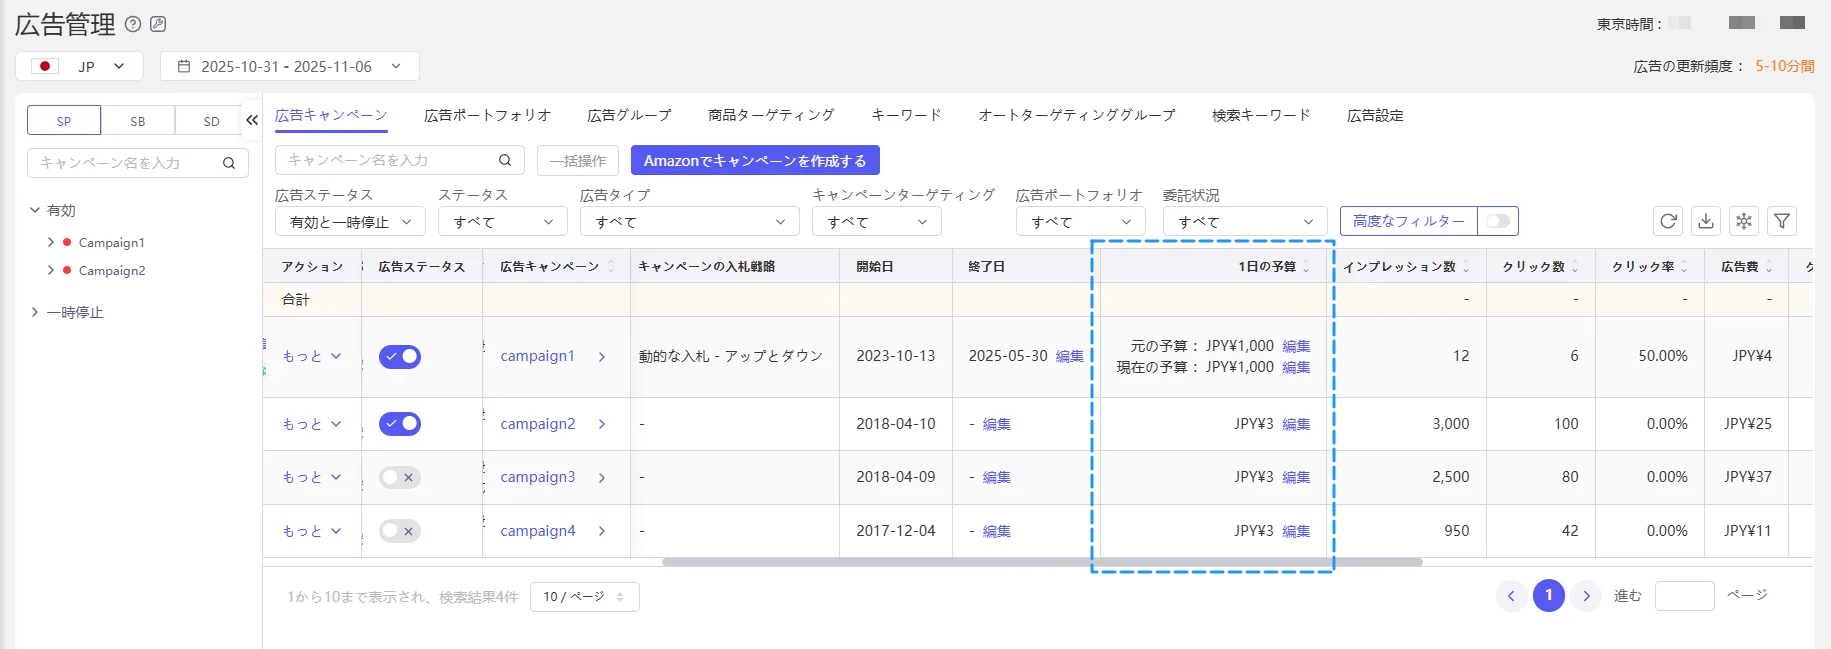Expand Campaign2 in the sidebar tree
Viewport: 1831px width, 649px height.
coord(51,270)
